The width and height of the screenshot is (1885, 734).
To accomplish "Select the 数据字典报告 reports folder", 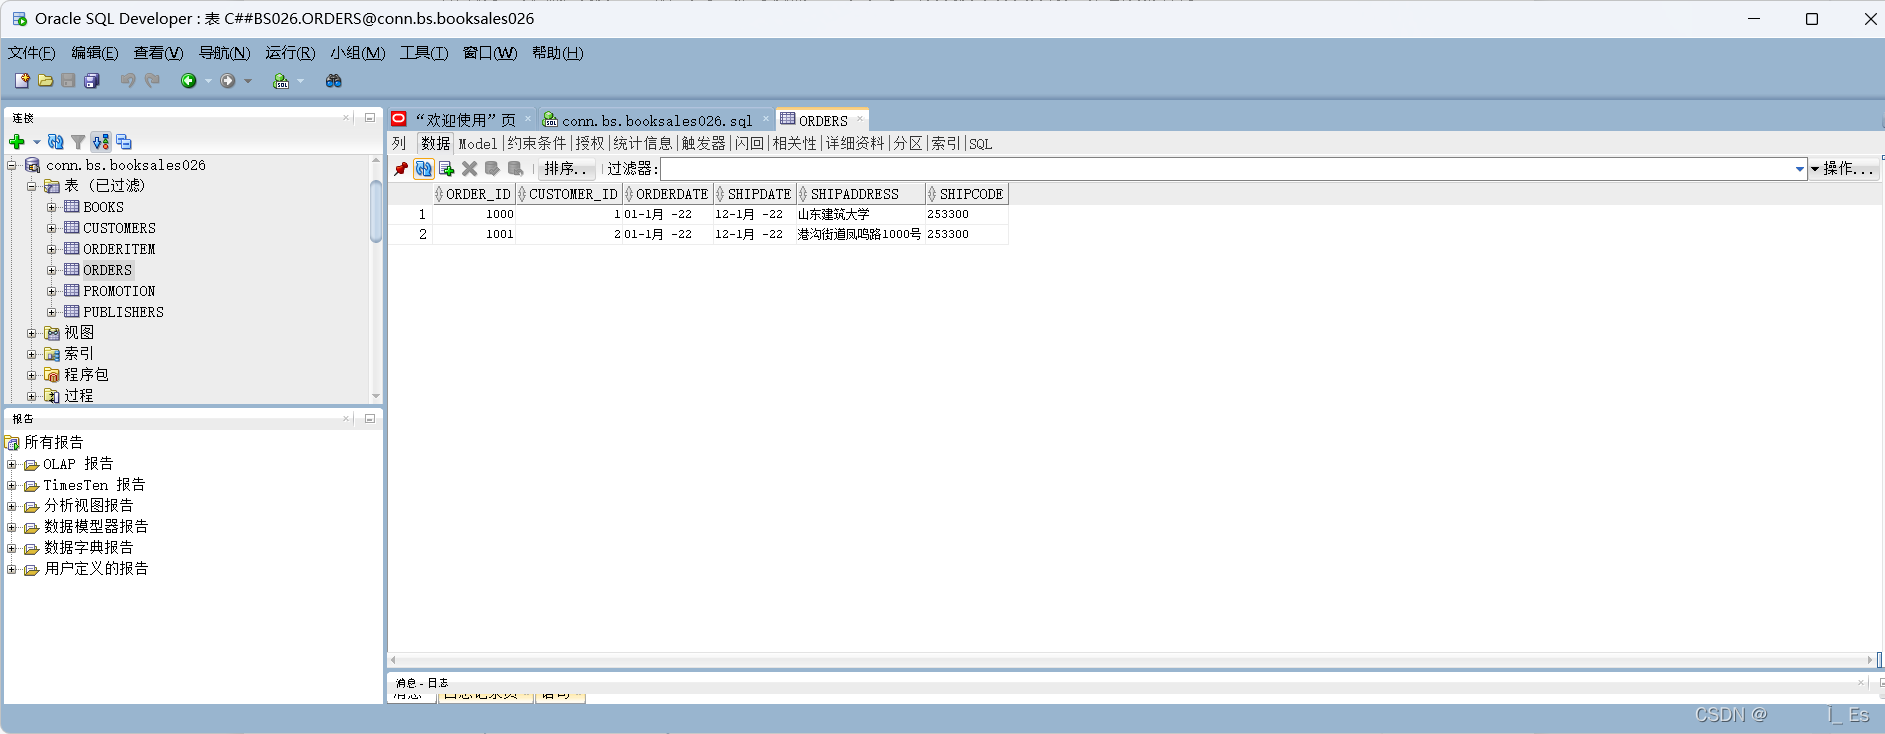I will pos(88,547).
